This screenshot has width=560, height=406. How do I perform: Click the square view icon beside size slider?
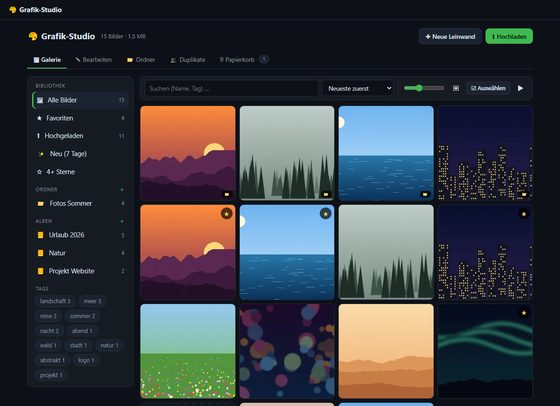coord(456,88)
